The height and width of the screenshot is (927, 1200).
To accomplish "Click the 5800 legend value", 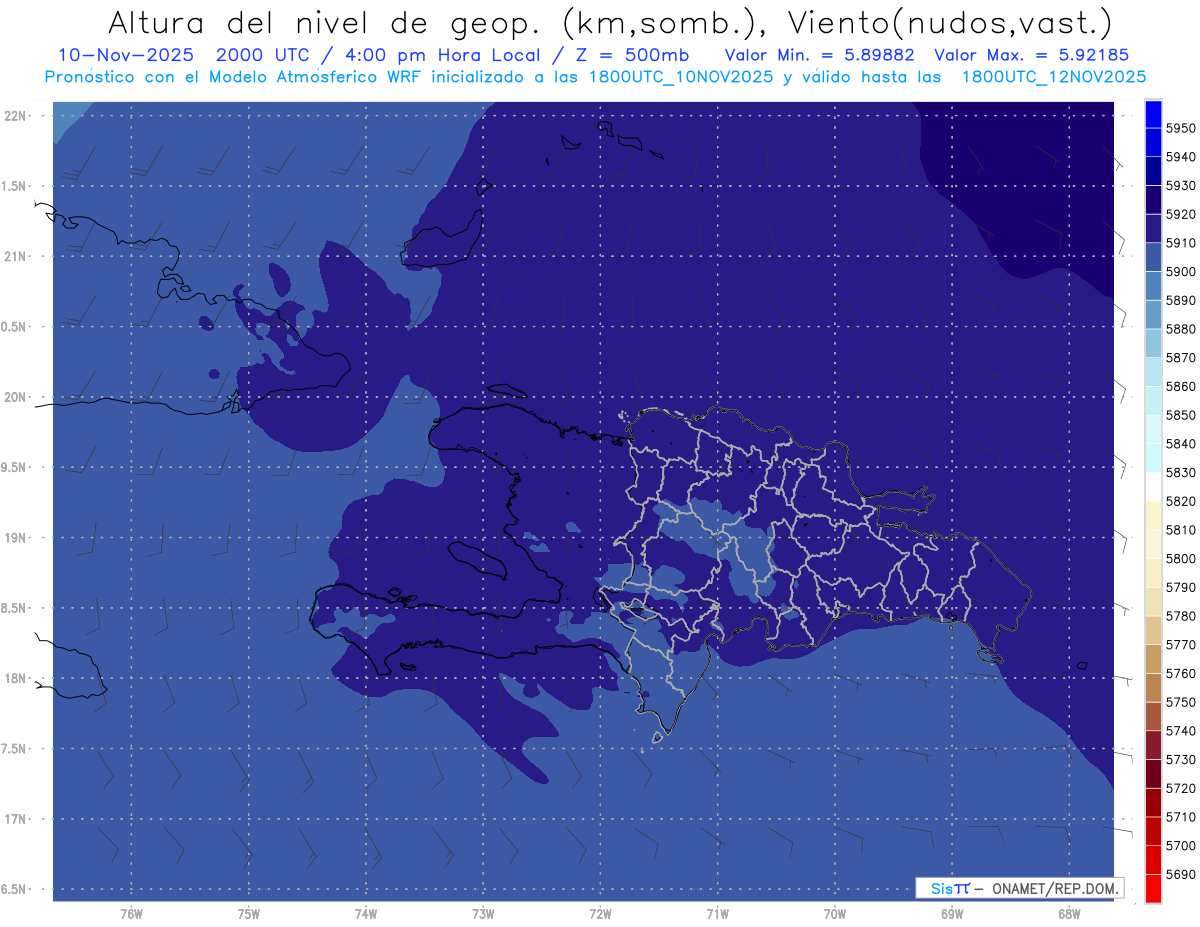I will (1180, 558).
